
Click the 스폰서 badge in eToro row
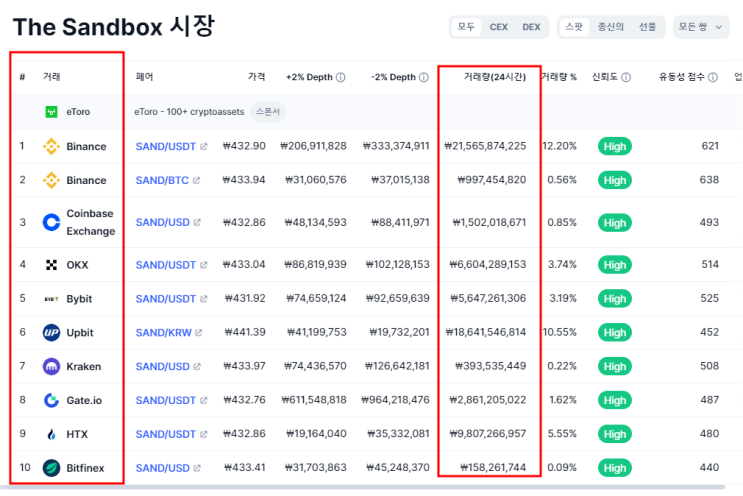click(x=268, y=112)
